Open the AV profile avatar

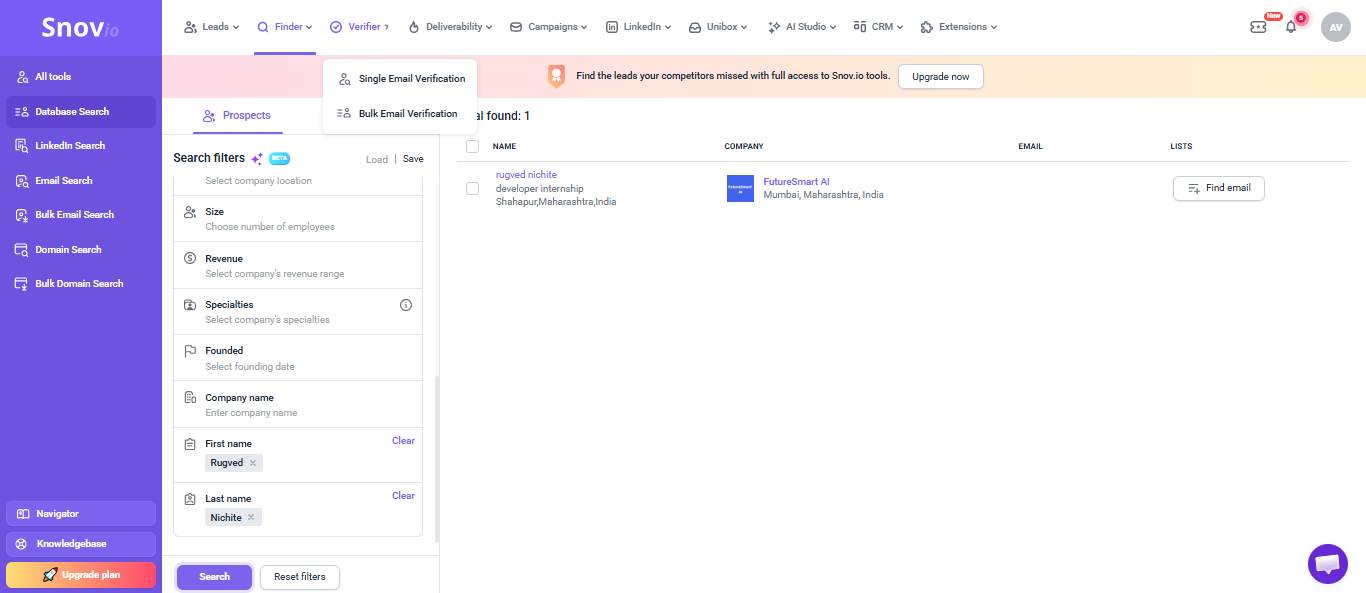(x=1336, y=27)
